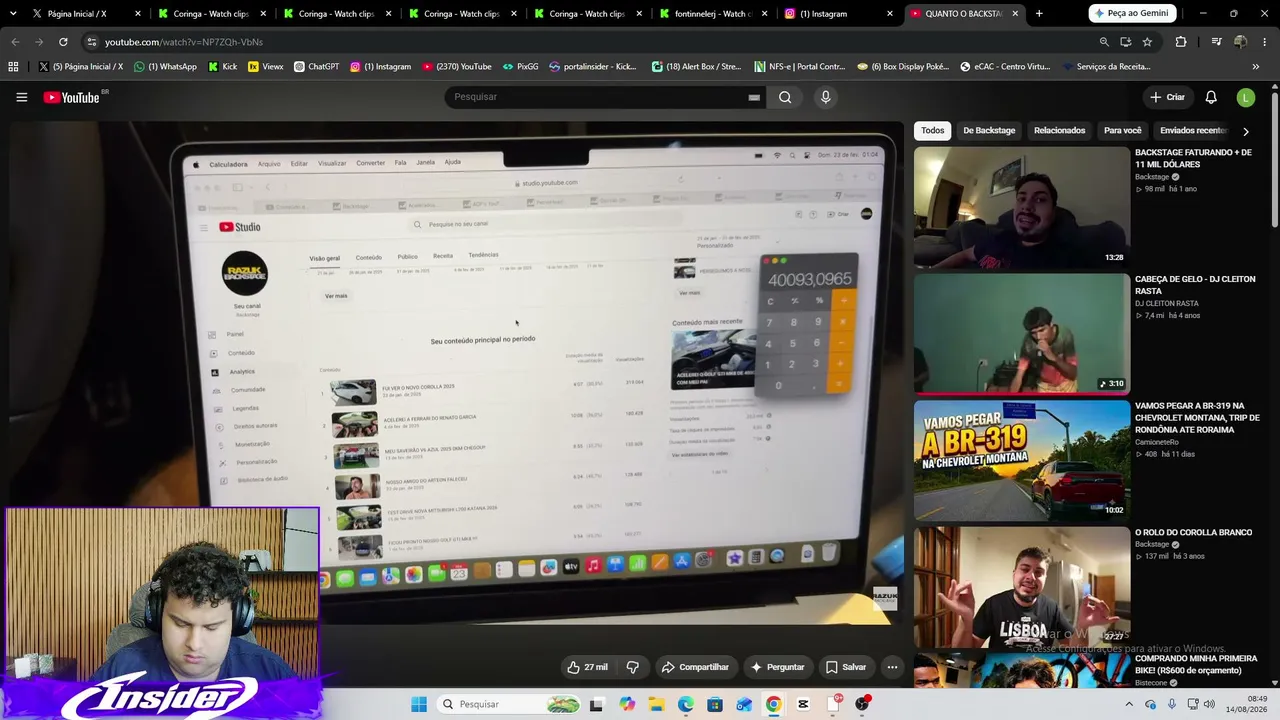The width and height of the screenshot is (1280, 720).
Task: Open the Task View icon in the taskbar
Action: 597,704
